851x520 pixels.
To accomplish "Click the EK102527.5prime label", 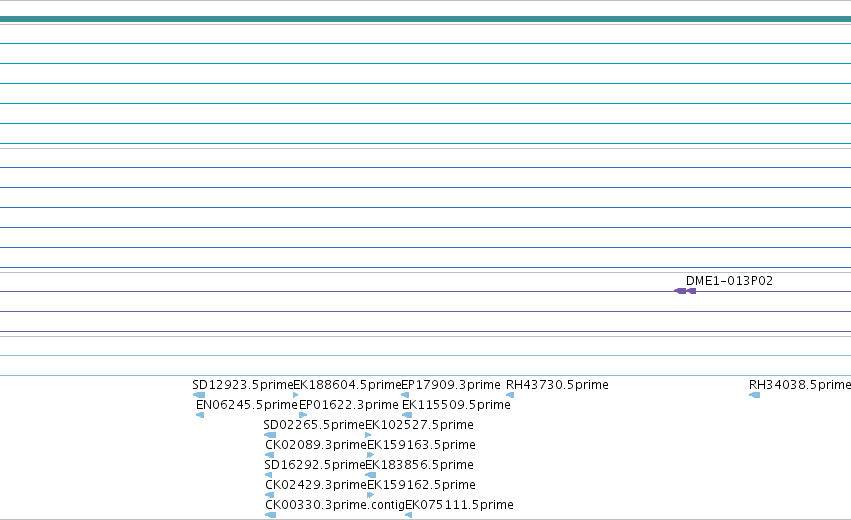I will coord(420,425).
